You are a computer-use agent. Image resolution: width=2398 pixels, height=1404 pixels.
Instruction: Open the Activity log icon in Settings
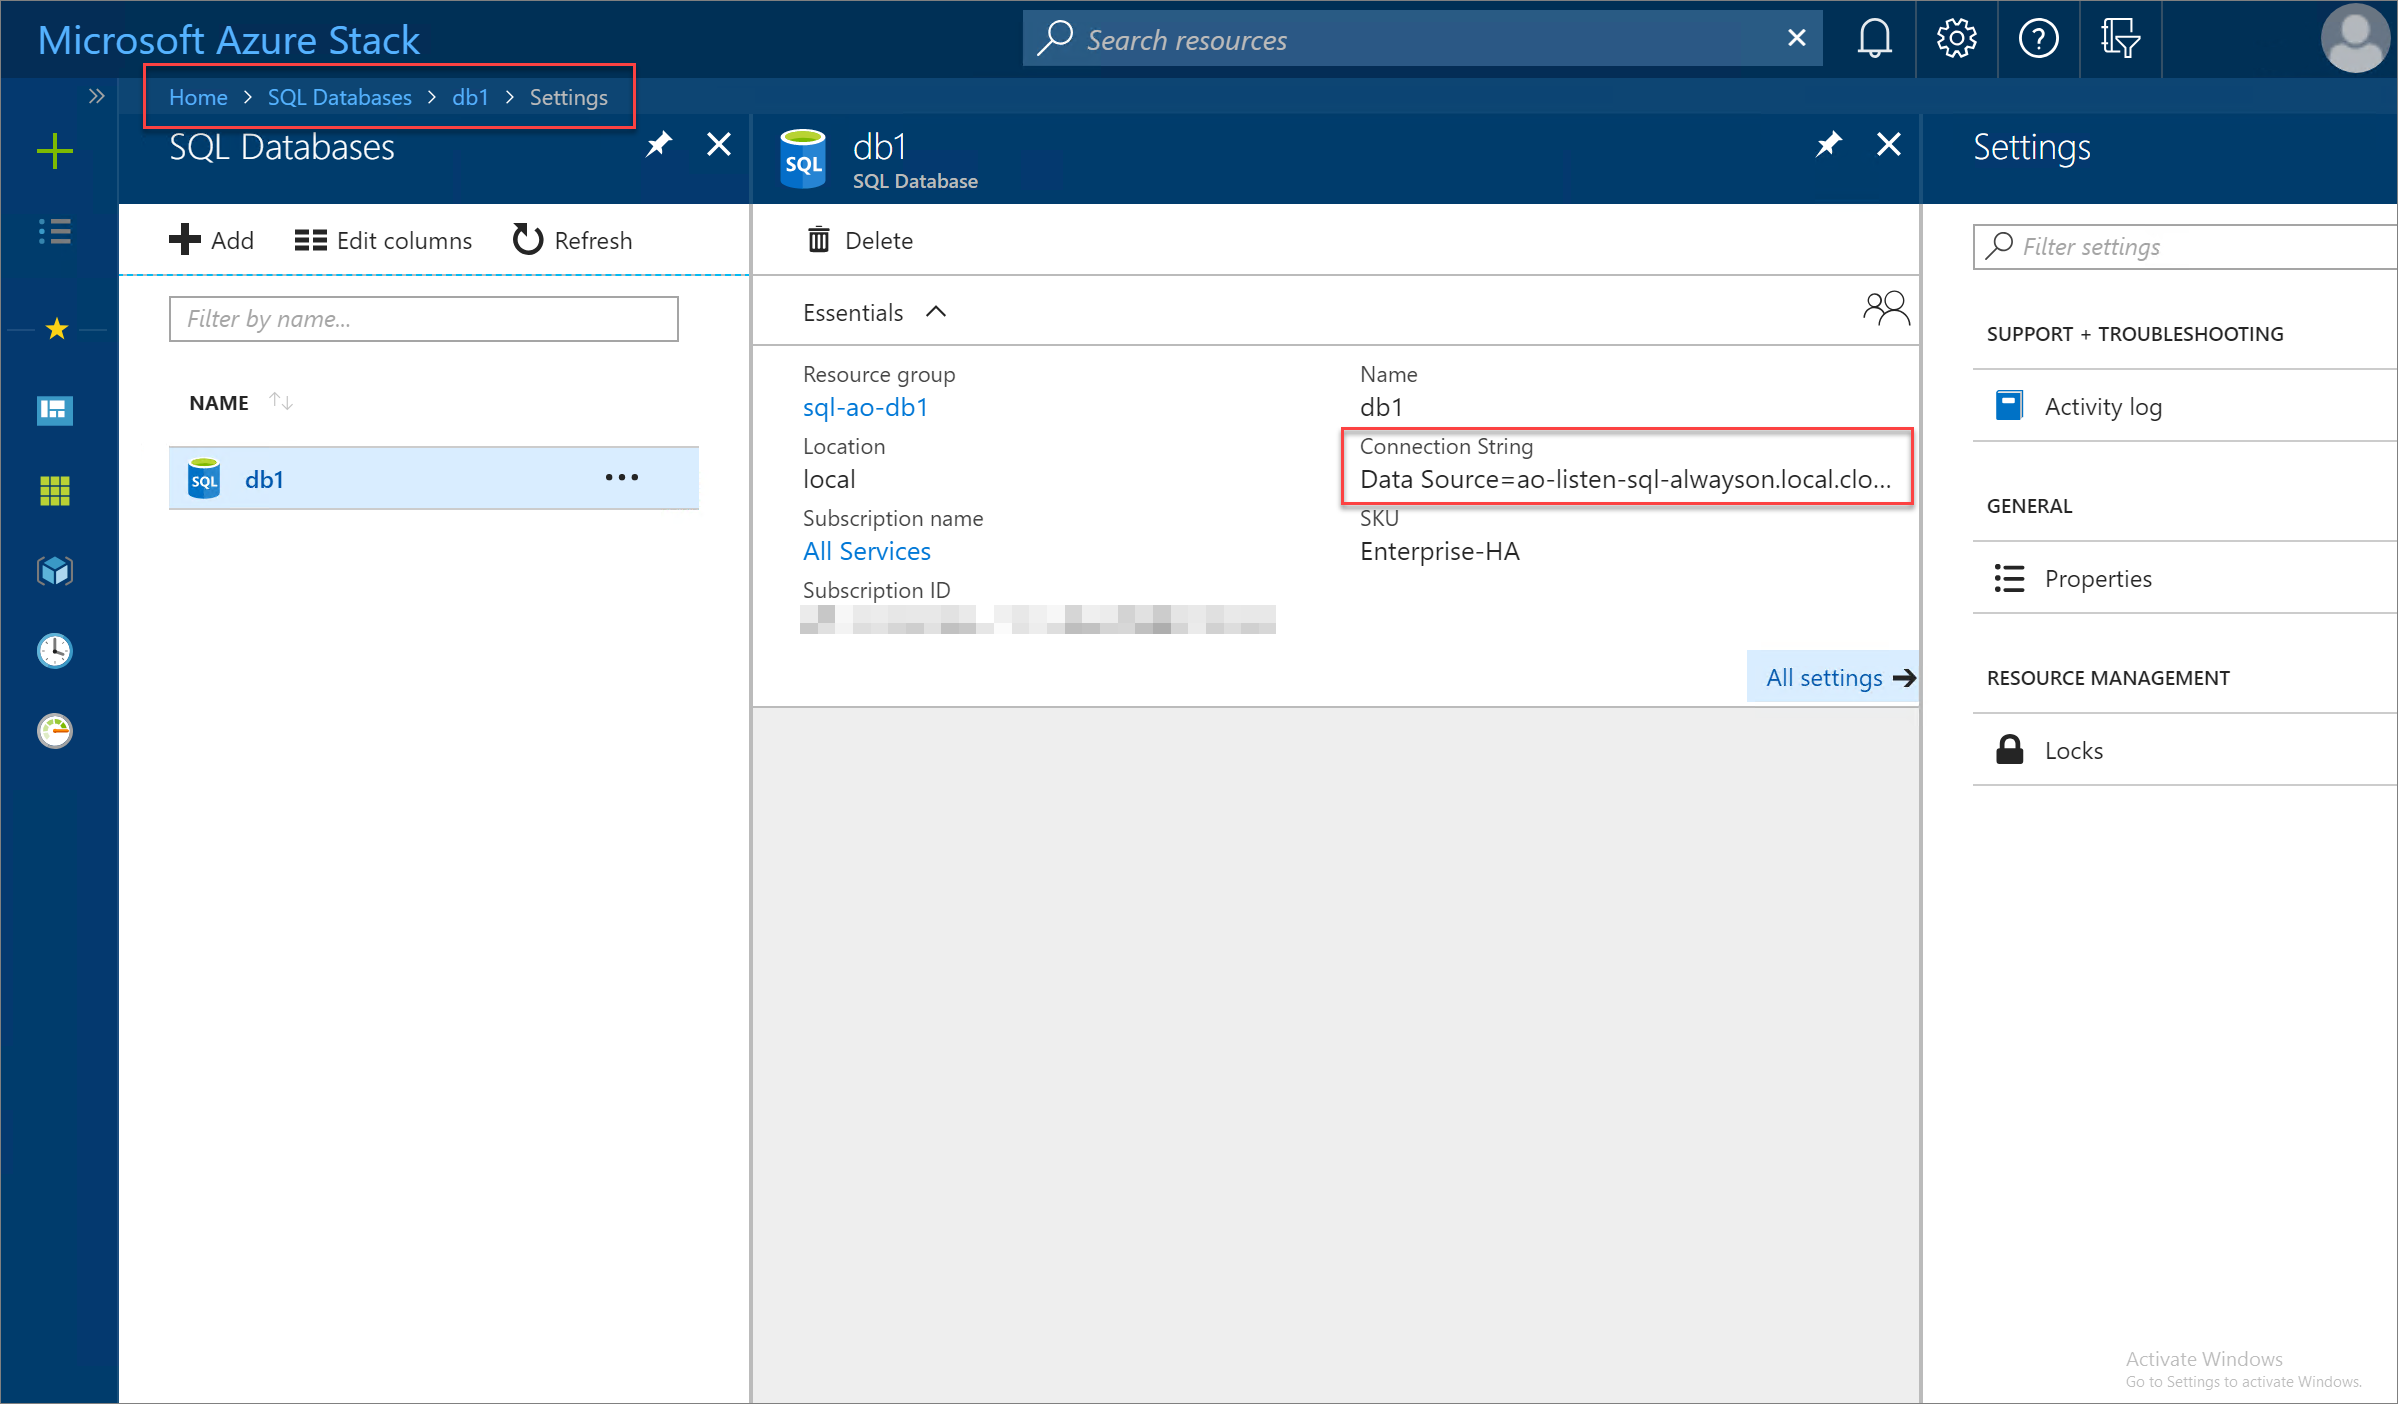tap(2009, 404)
